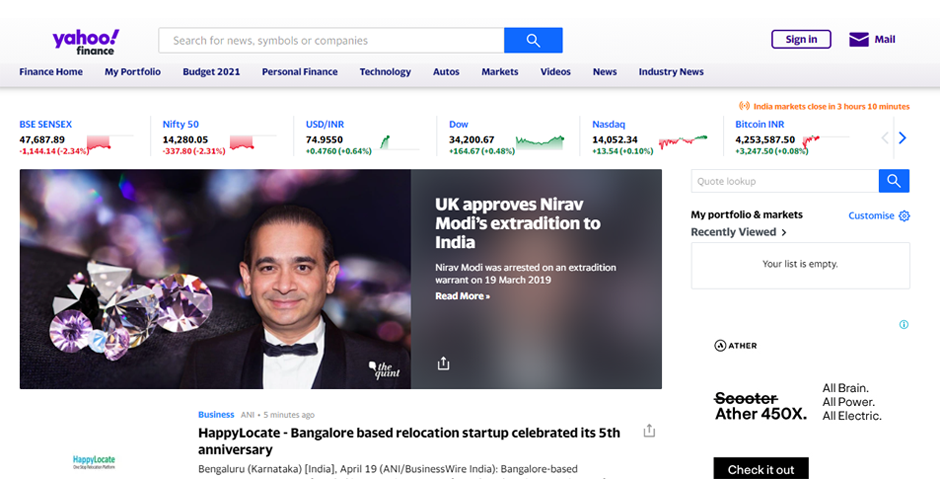The image size is (940, 492).
Task: Select the Technology menu item
Action: click(385, 71)
